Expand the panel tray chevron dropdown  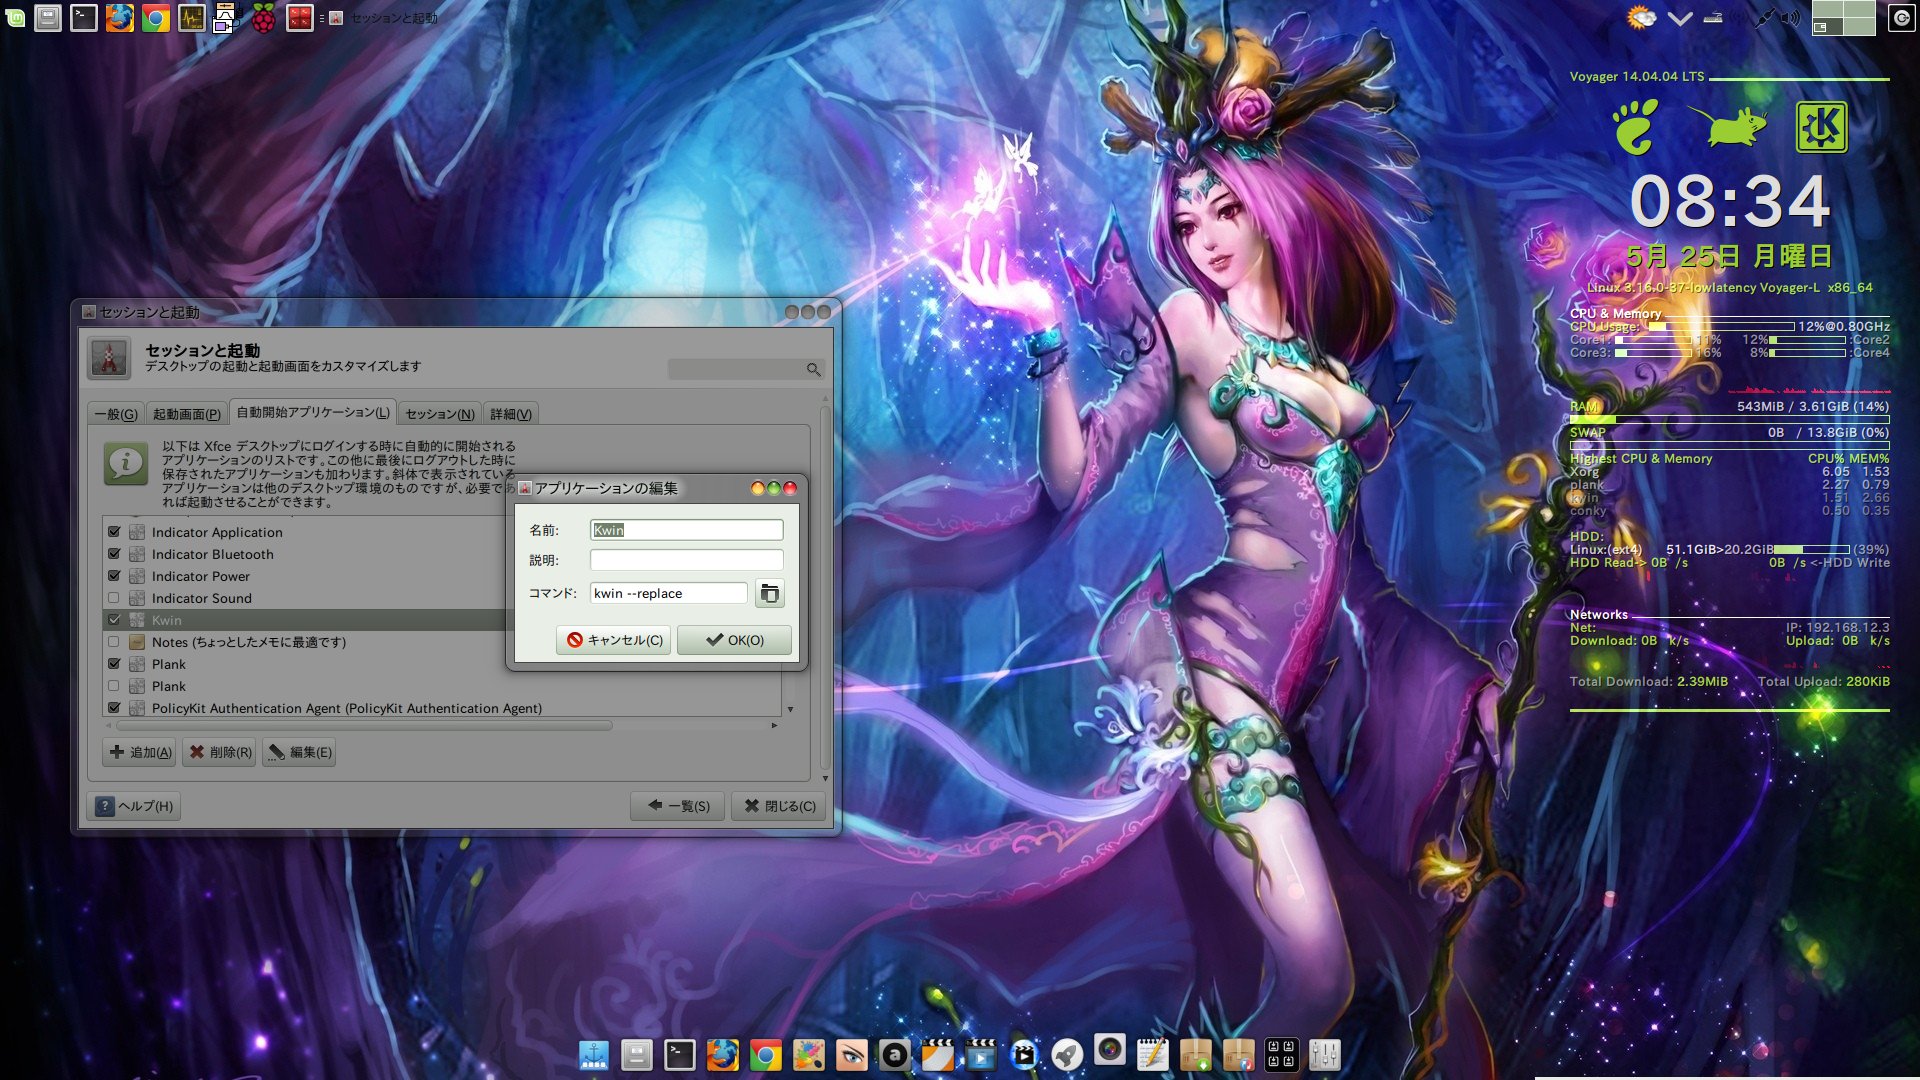(x=1680, y=18)
